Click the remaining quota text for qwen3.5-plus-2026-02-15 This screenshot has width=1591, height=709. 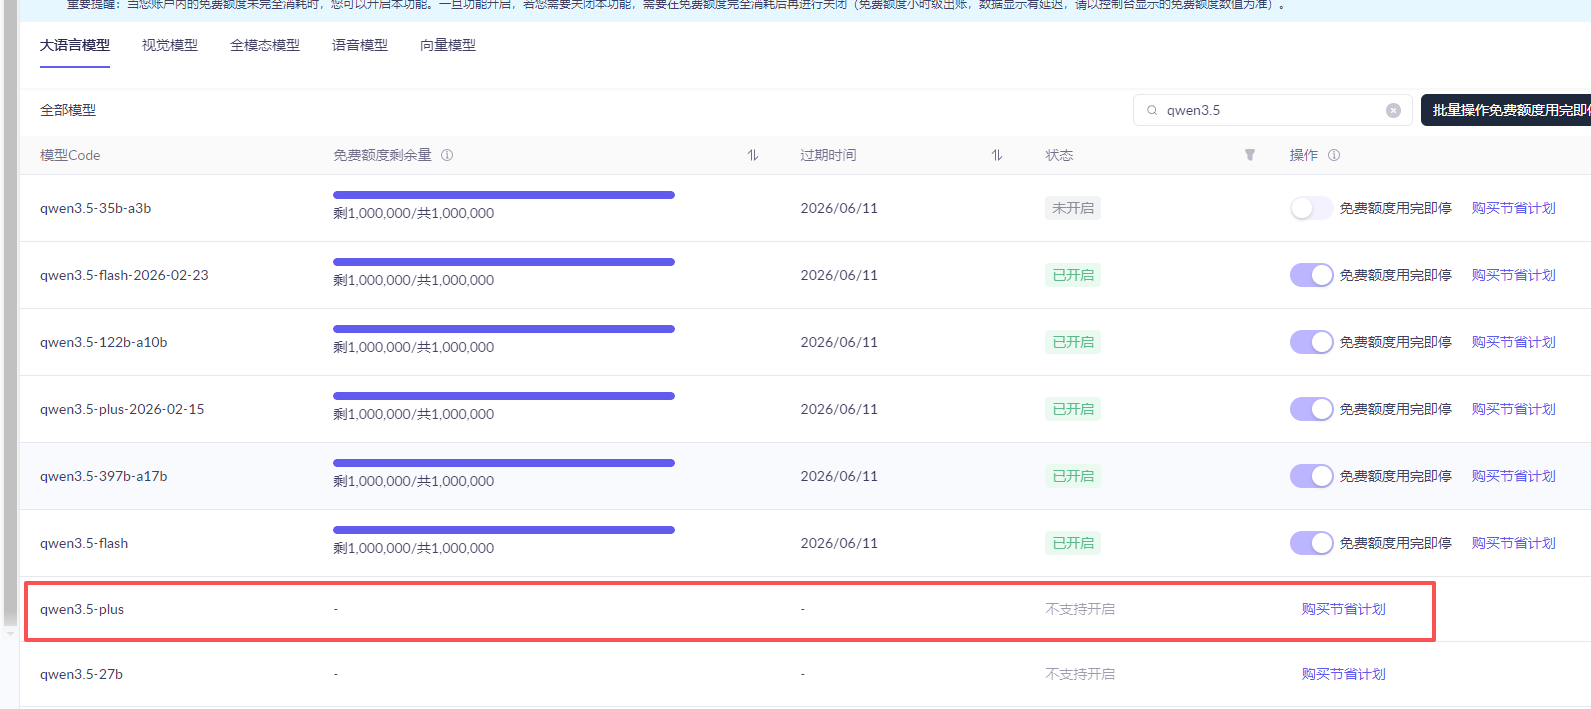pos(413,414)
